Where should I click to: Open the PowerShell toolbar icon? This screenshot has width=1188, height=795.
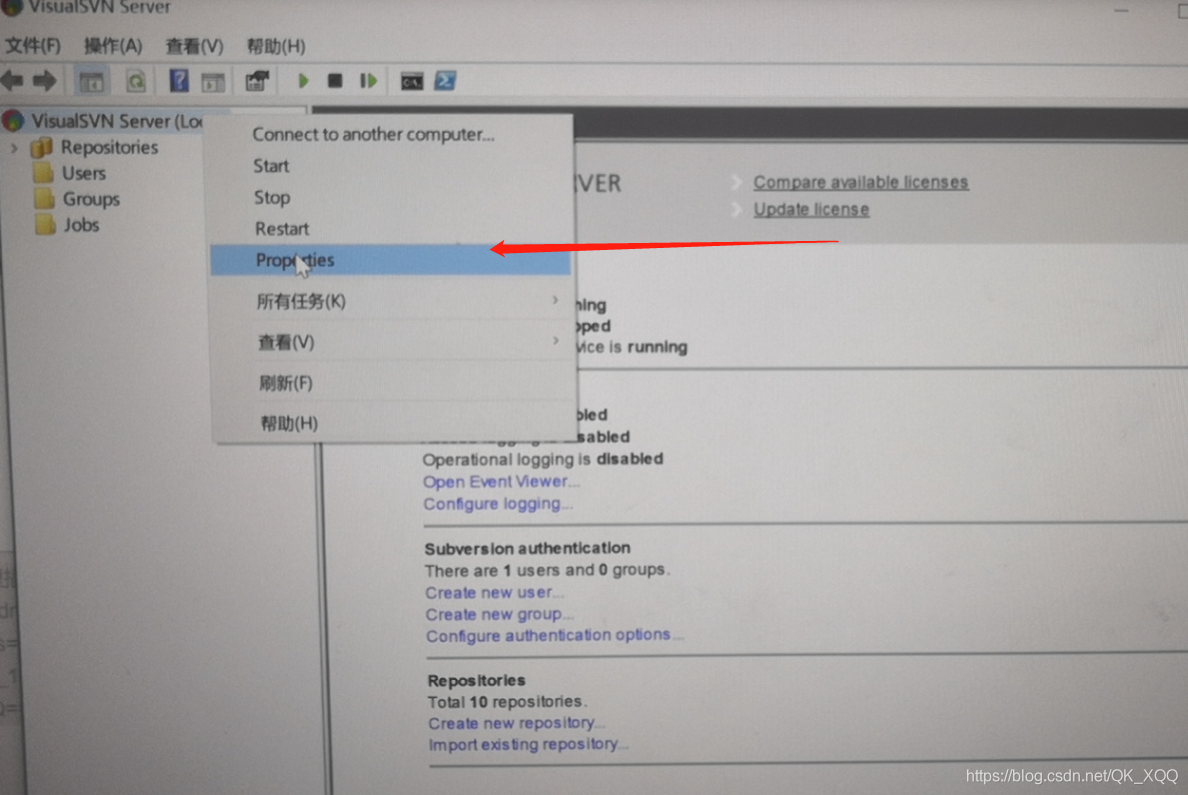click(446, 80)
